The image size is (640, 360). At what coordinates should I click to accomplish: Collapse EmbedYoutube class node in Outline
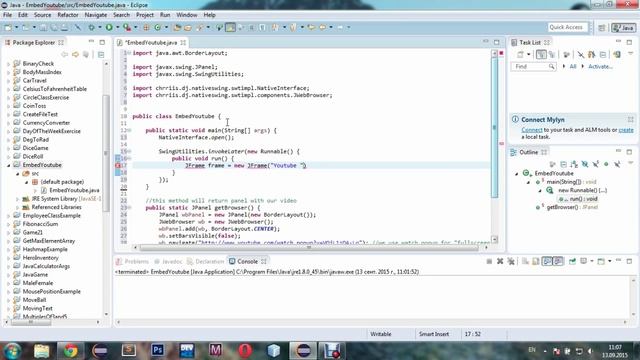pyautogui.click(x=517, y=173)
